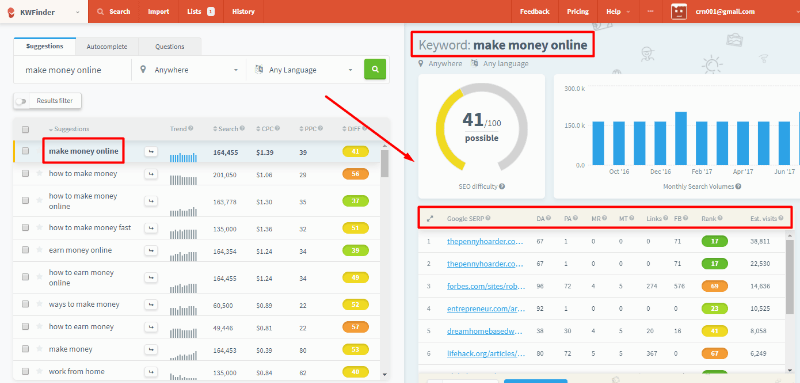Star the 'how to make money fast' keyword

point(39,228)
